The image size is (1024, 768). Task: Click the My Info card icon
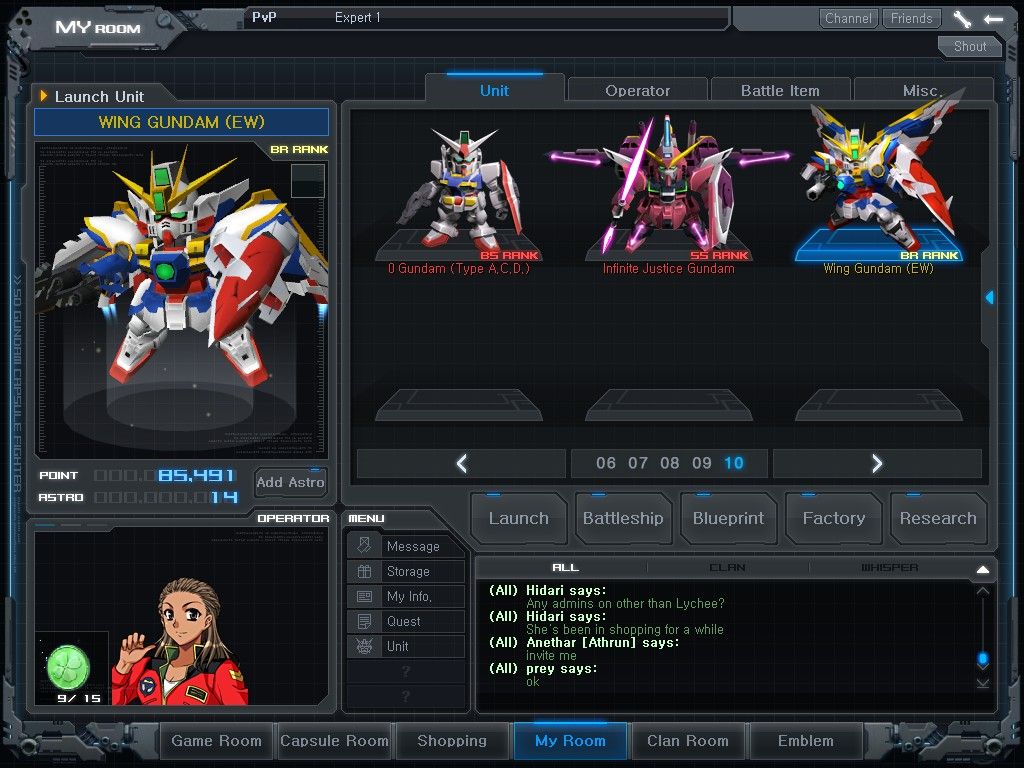[364, 596]
